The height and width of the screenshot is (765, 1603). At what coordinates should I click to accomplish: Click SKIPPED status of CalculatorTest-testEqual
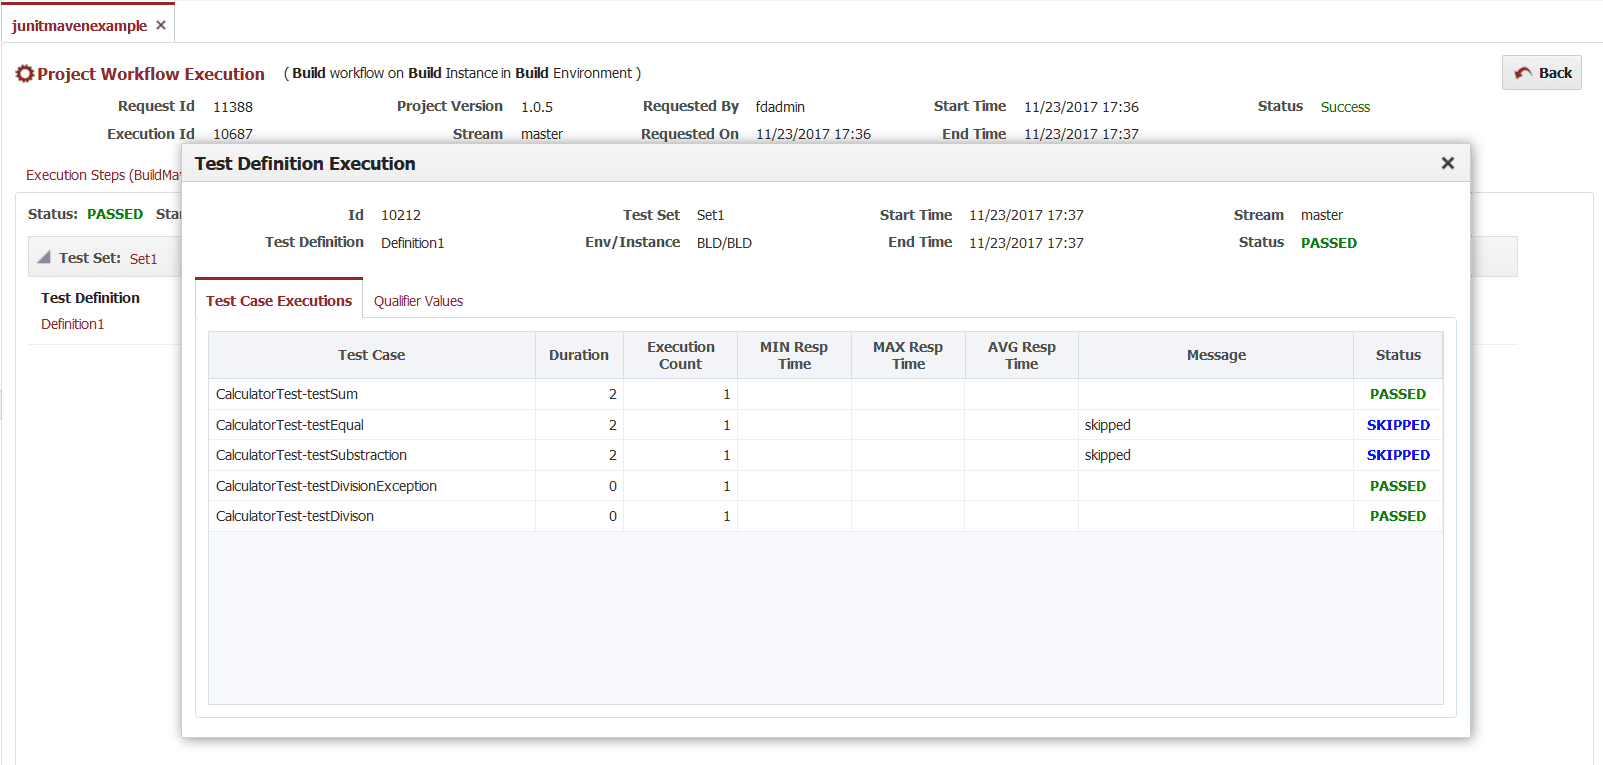coord(1398,425)
